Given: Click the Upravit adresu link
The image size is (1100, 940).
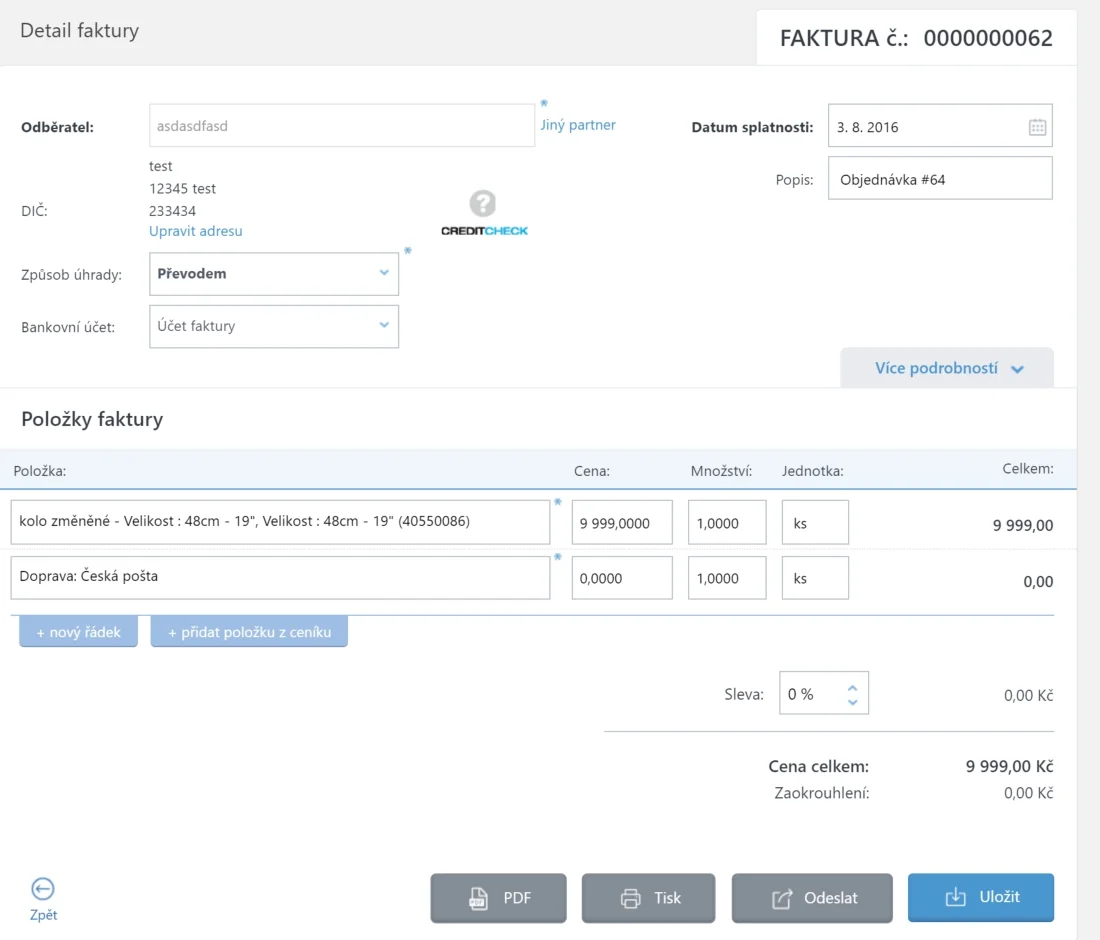Looking at the screenshot, I should tap(196, 231).
